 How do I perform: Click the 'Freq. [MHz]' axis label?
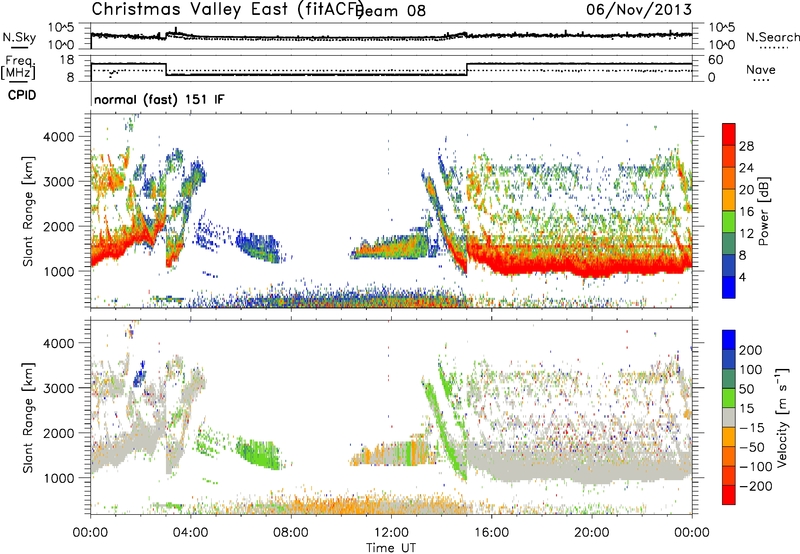point(18,68)
